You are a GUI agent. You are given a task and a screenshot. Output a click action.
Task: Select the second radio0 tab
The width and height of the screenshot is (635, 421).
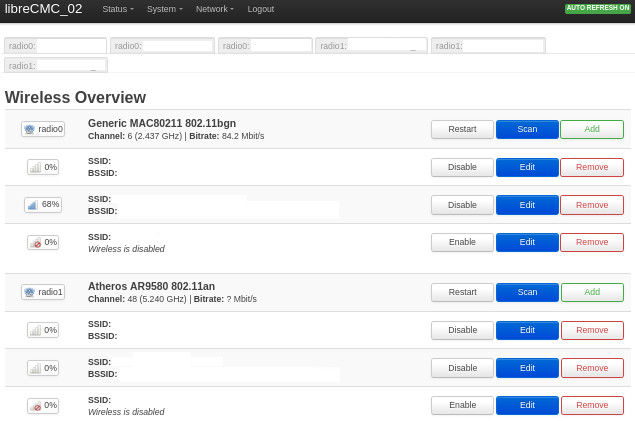[x=162, y=46]
